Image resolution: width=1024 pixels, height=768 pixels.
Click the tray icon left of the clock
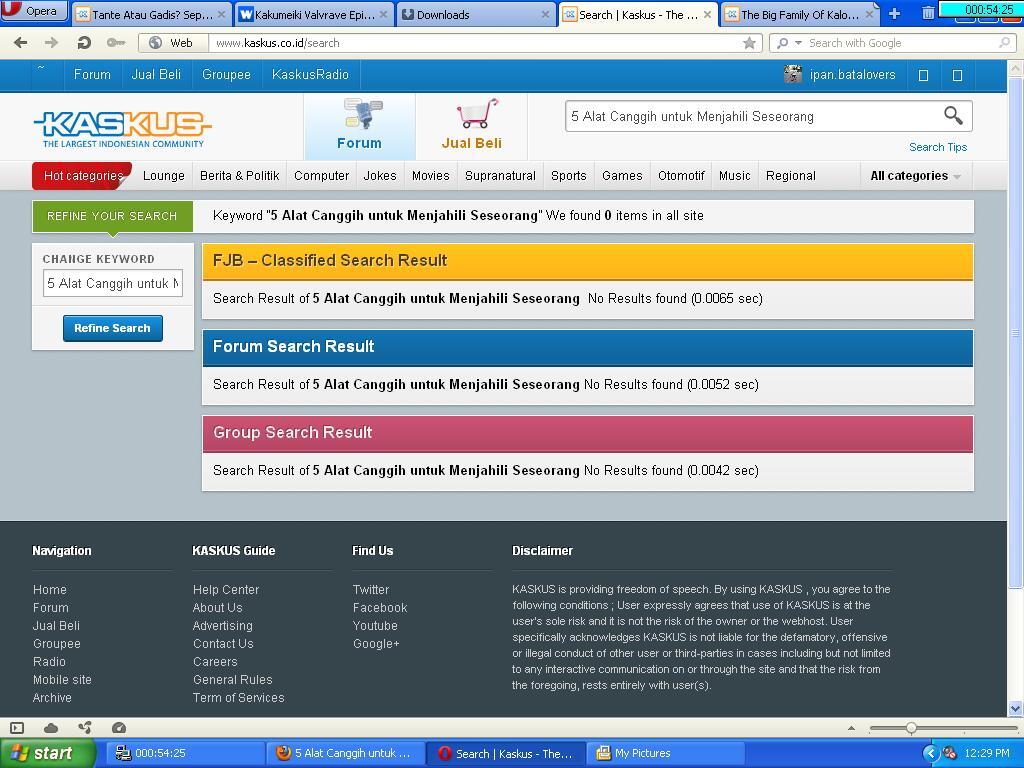point(950,753)
